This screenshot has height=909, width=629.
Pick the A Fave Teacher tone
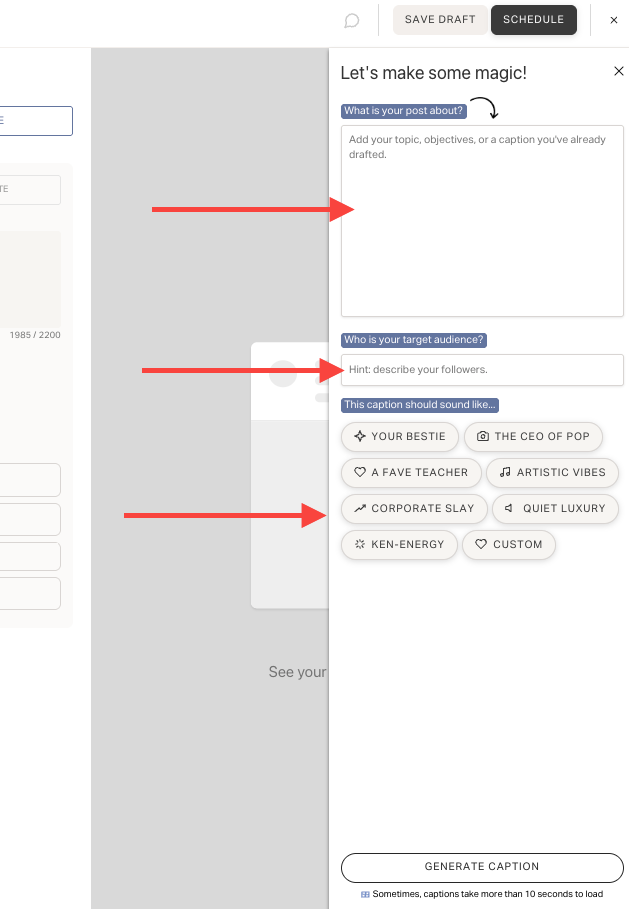pos(411,472)
